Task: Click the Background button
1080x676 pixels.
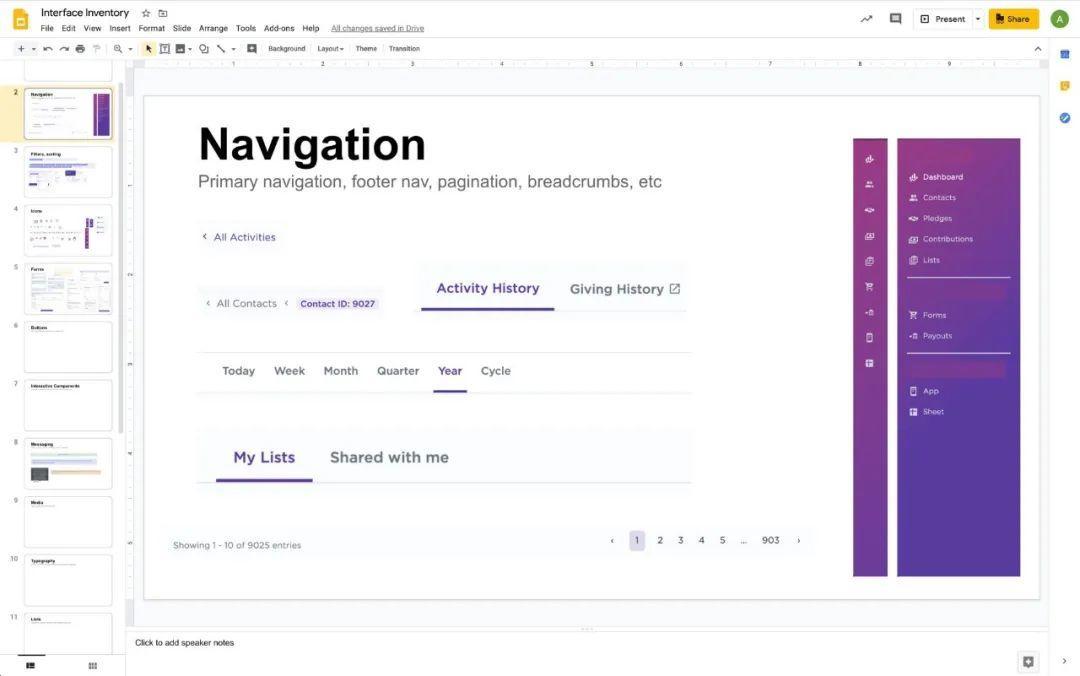Action: (x=286, y=49)
